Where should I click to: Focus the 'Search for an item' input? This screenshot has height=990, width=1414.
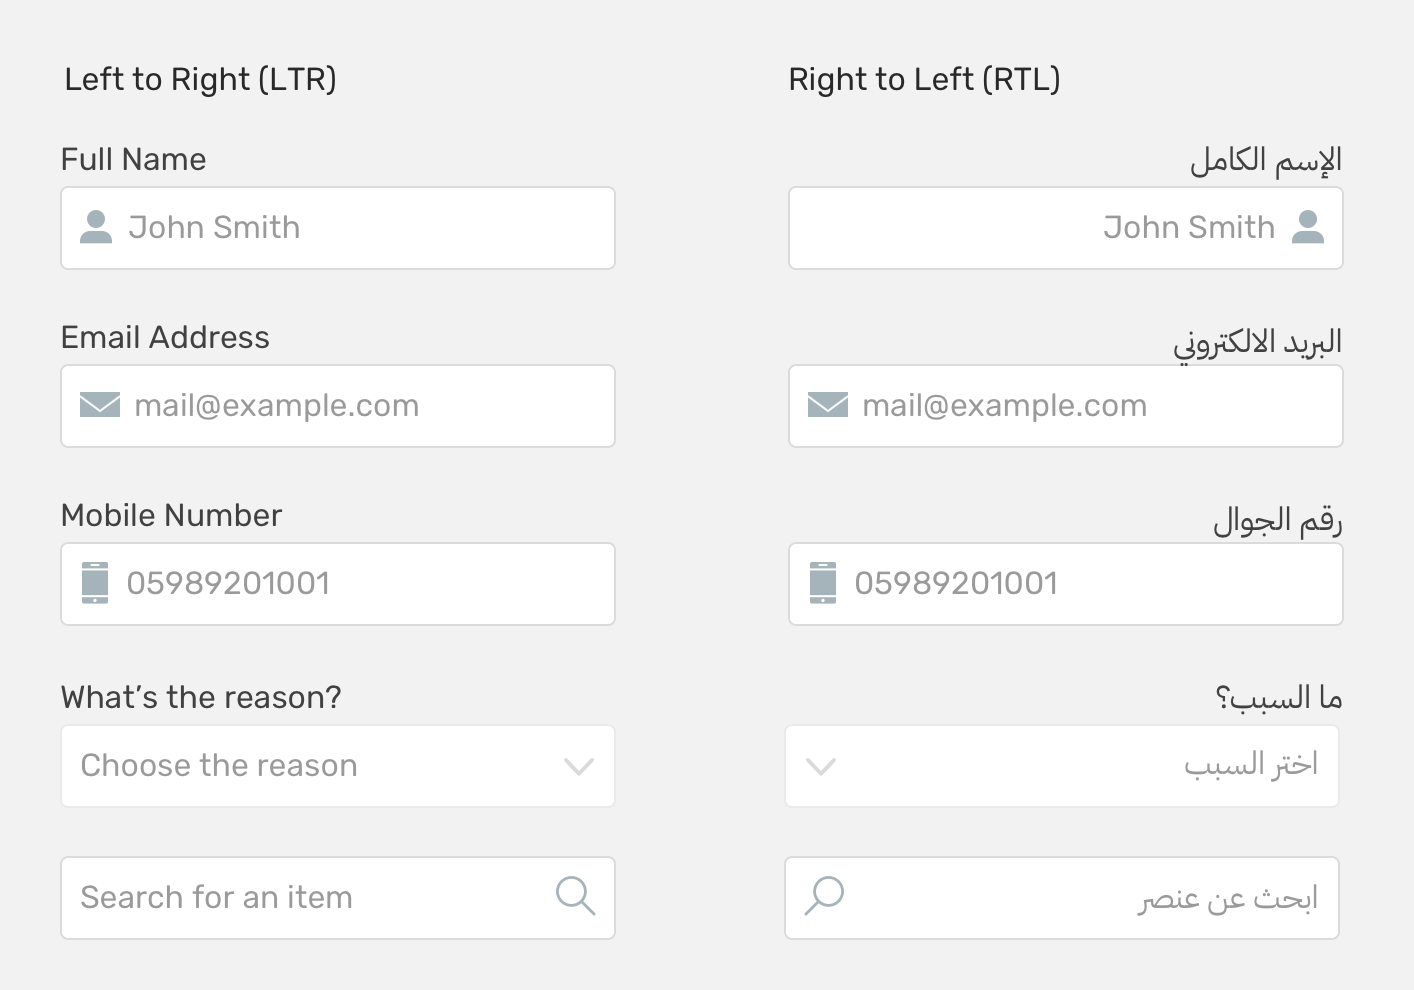click(x=300, y=898)
